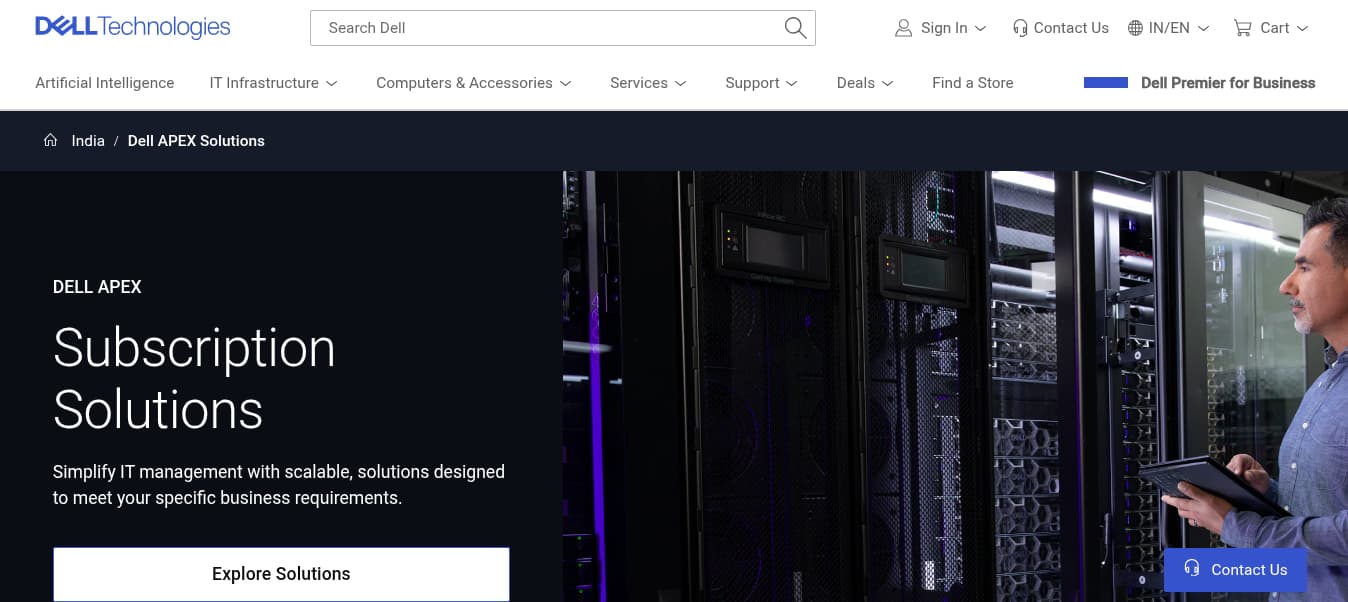
Task: Expand the Deals menu chevron
Action: [888, 83]
